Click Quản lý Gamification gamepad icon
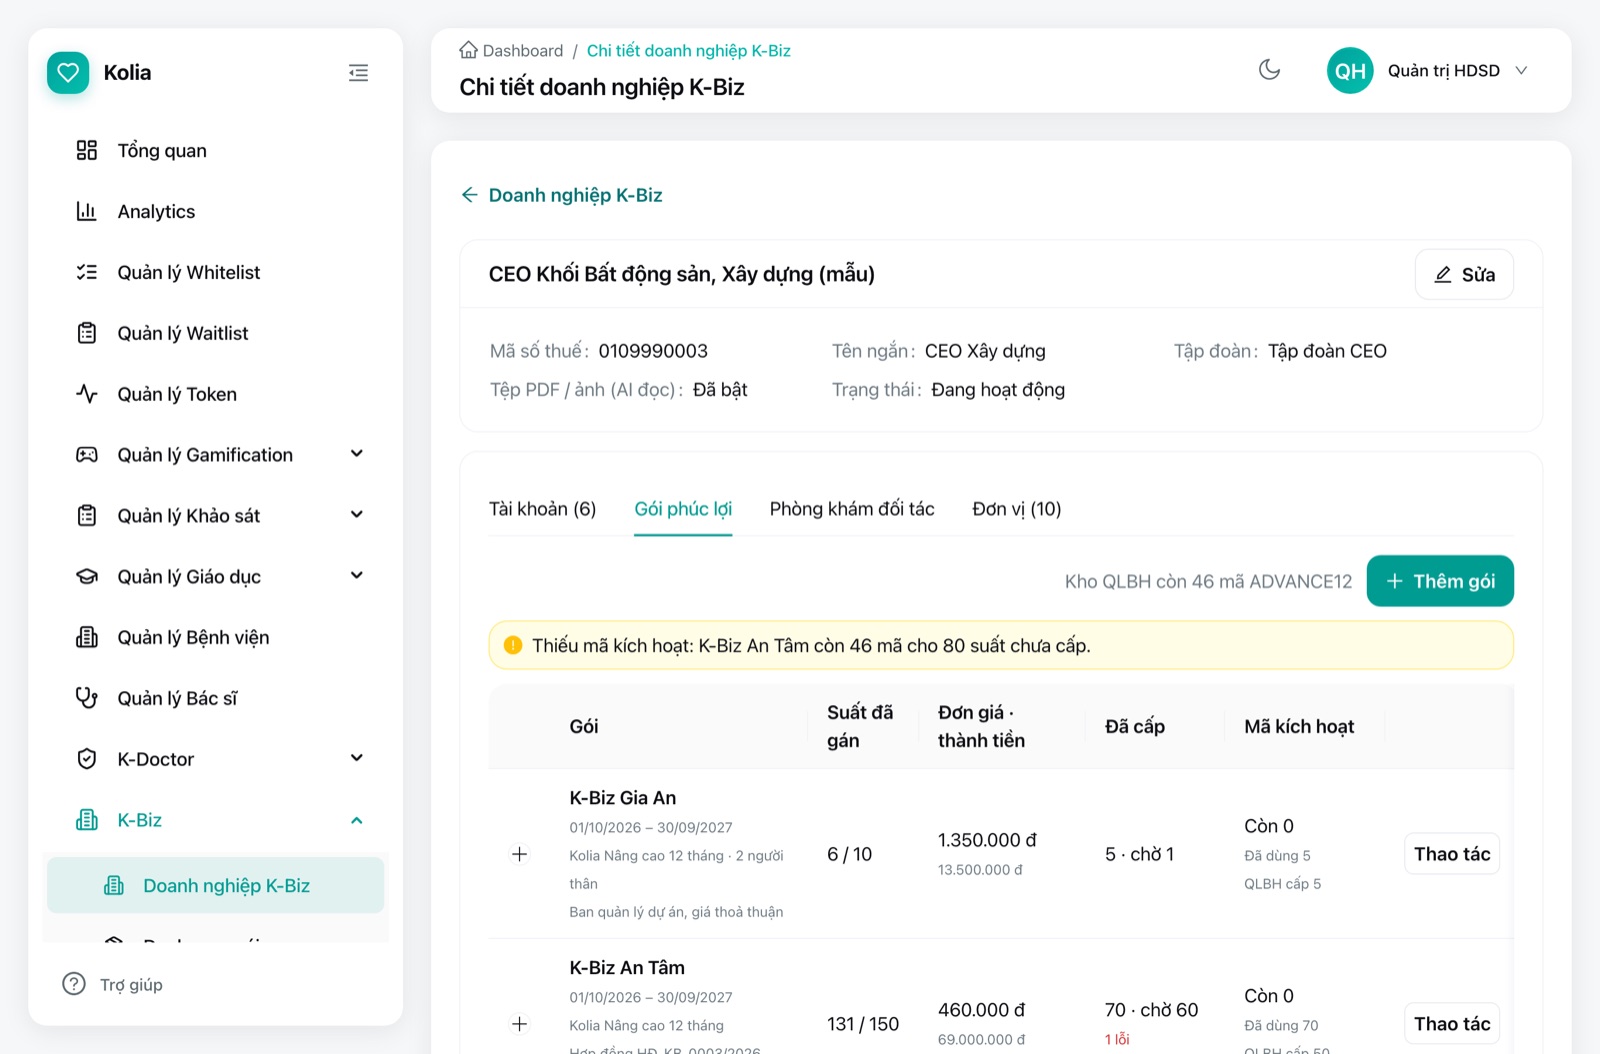This screenshot has height=1054, width=1600. pos(87,455)
